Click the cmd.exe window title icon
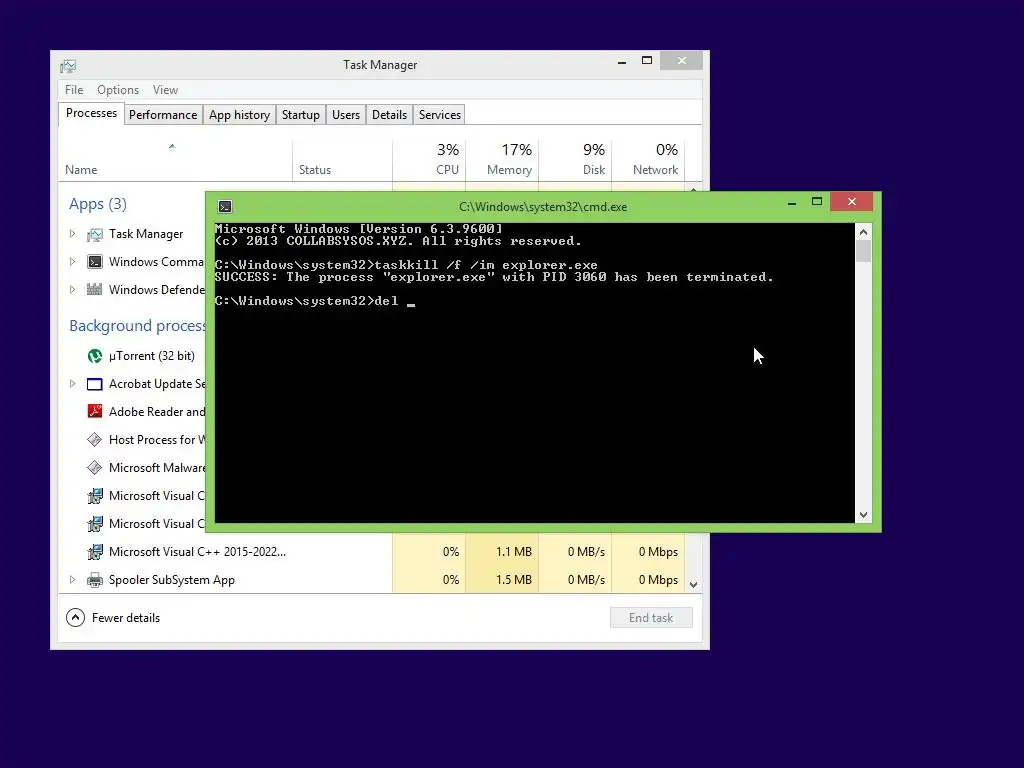 point(225,207)
